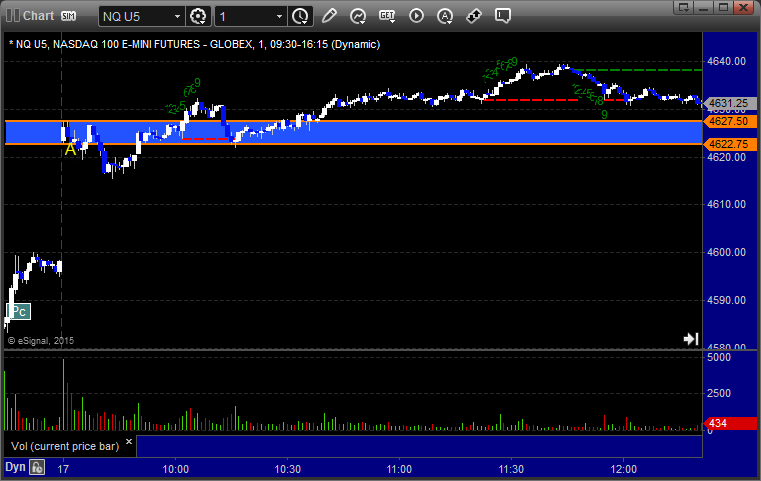Viewport: 761px width, 481px height.
Task: Click the 4631.25 current price label
Action: [x=729, y=103]
